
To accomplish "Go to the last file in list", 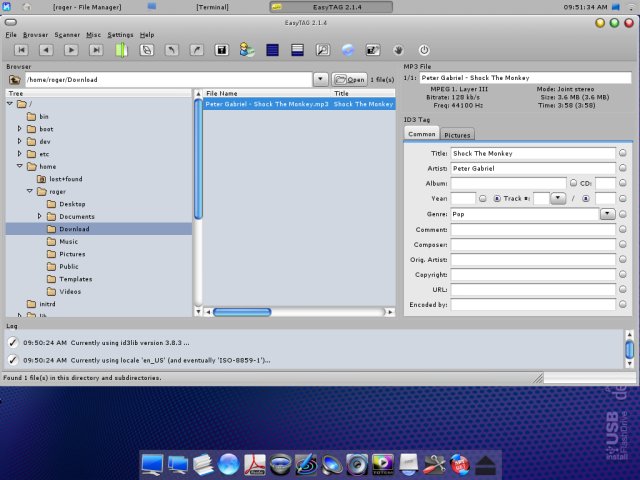I will (x=96, y=49).
